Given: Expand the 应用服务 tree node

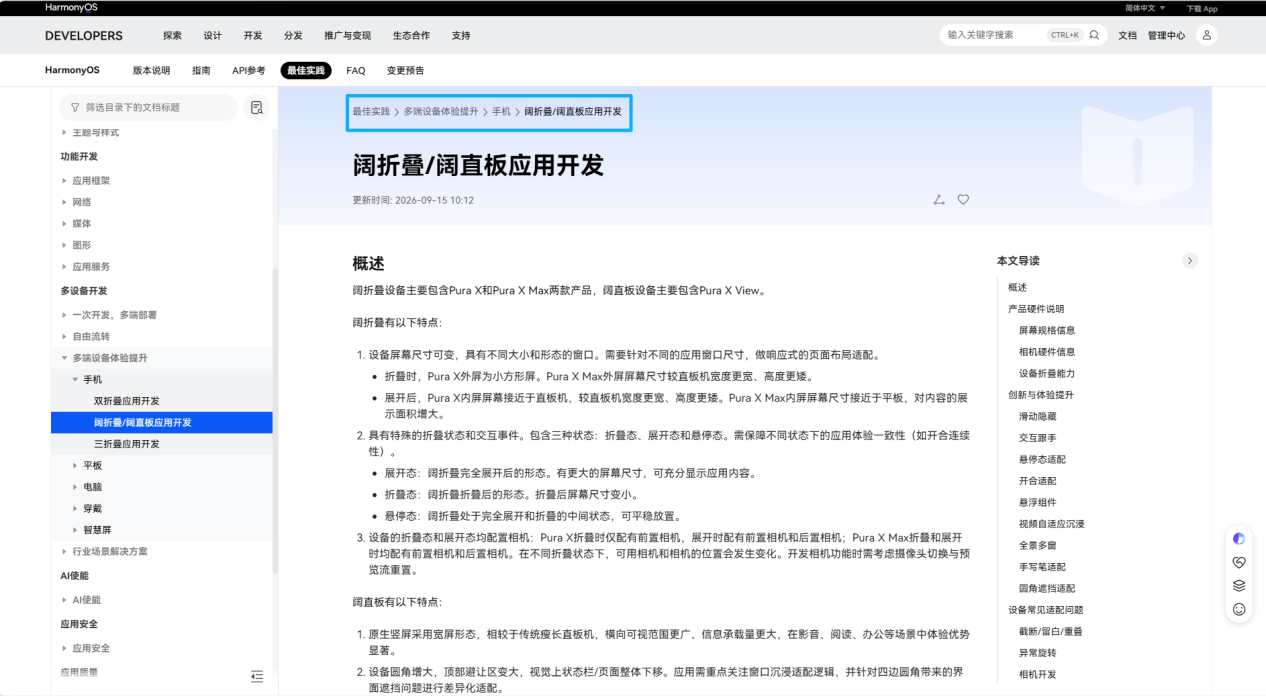Looking at the screenshot, I should [65, 267].
